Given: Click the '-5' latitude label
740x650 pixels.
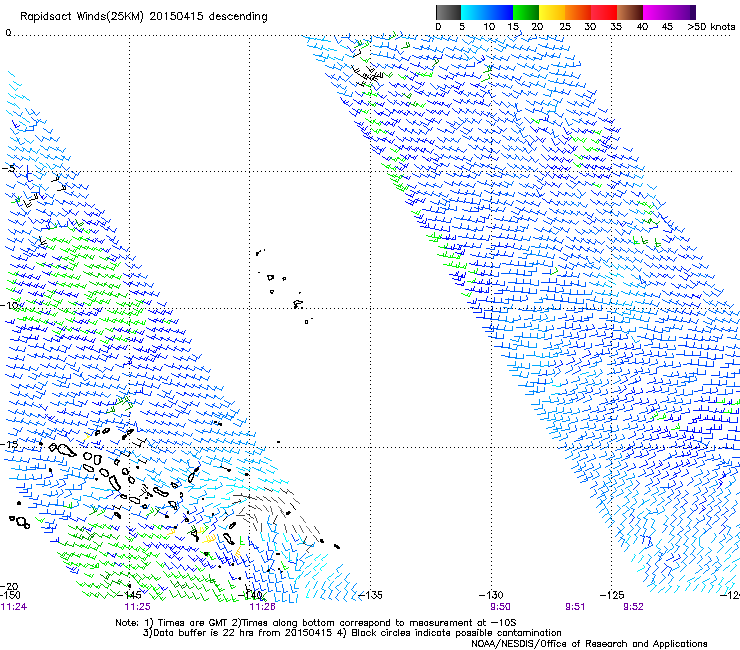Looking at the screenshot, I should click(x=9, y=168).
